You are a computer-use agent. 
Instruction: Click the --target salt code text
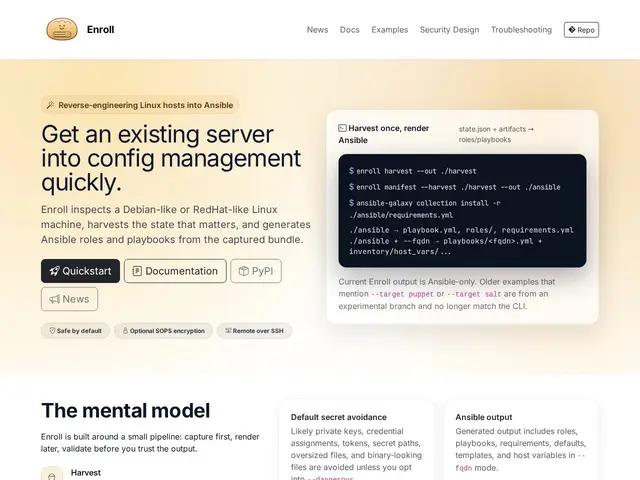(474, 294)
